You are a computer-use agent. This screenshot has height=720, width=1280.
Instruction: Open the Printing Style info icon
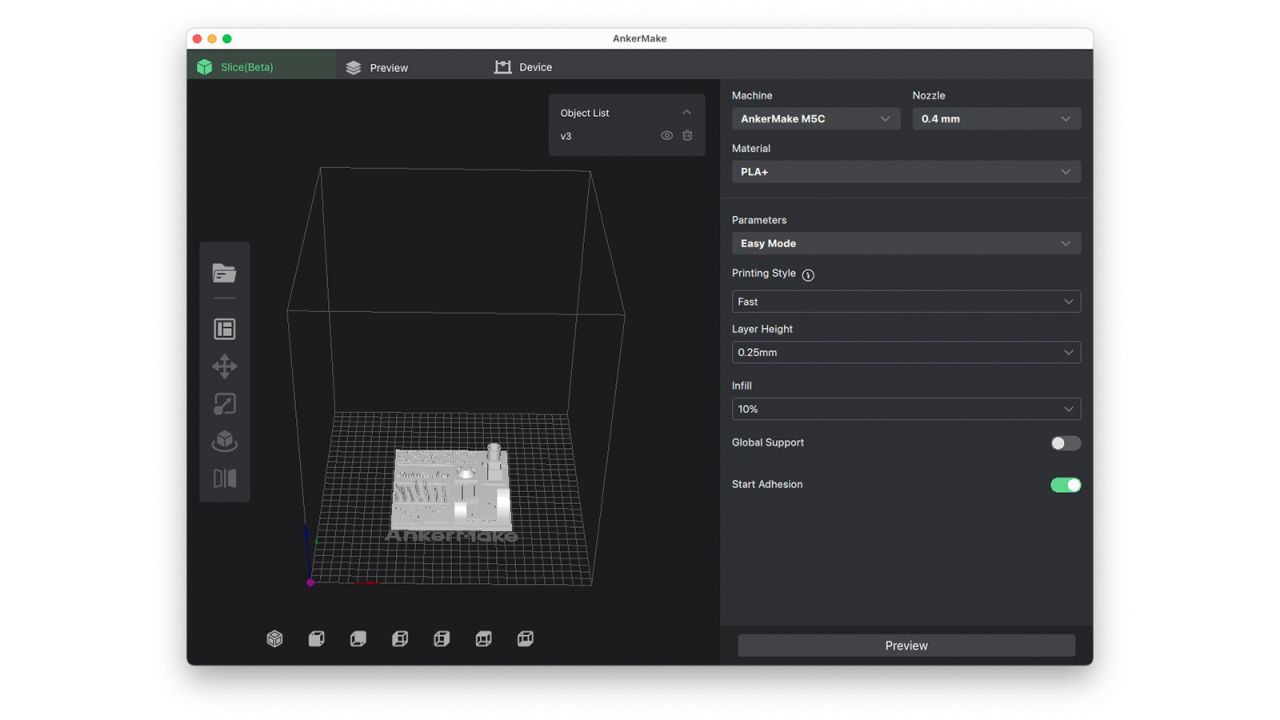click(808, 275)
